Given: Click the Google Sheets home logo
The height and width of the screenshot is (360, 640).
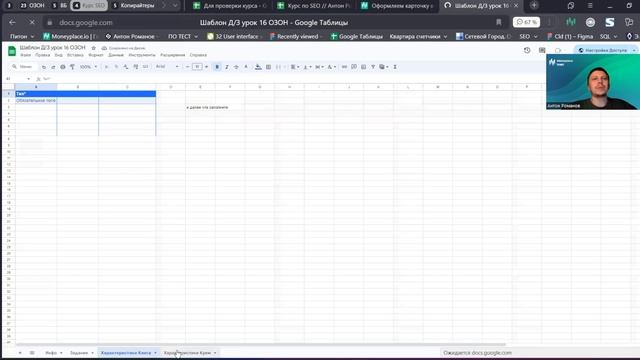Looking at the screenshot, I should 12,51.
